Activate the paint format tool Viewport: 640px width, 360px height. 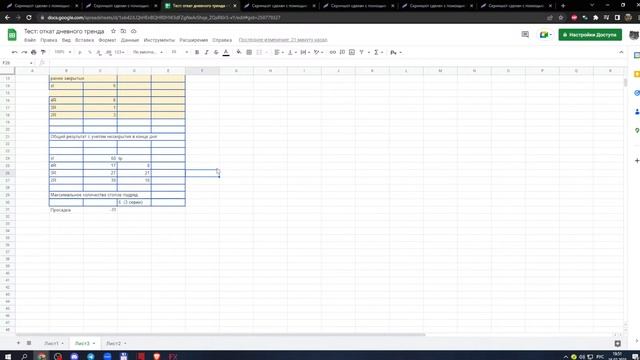click(43, 52)
